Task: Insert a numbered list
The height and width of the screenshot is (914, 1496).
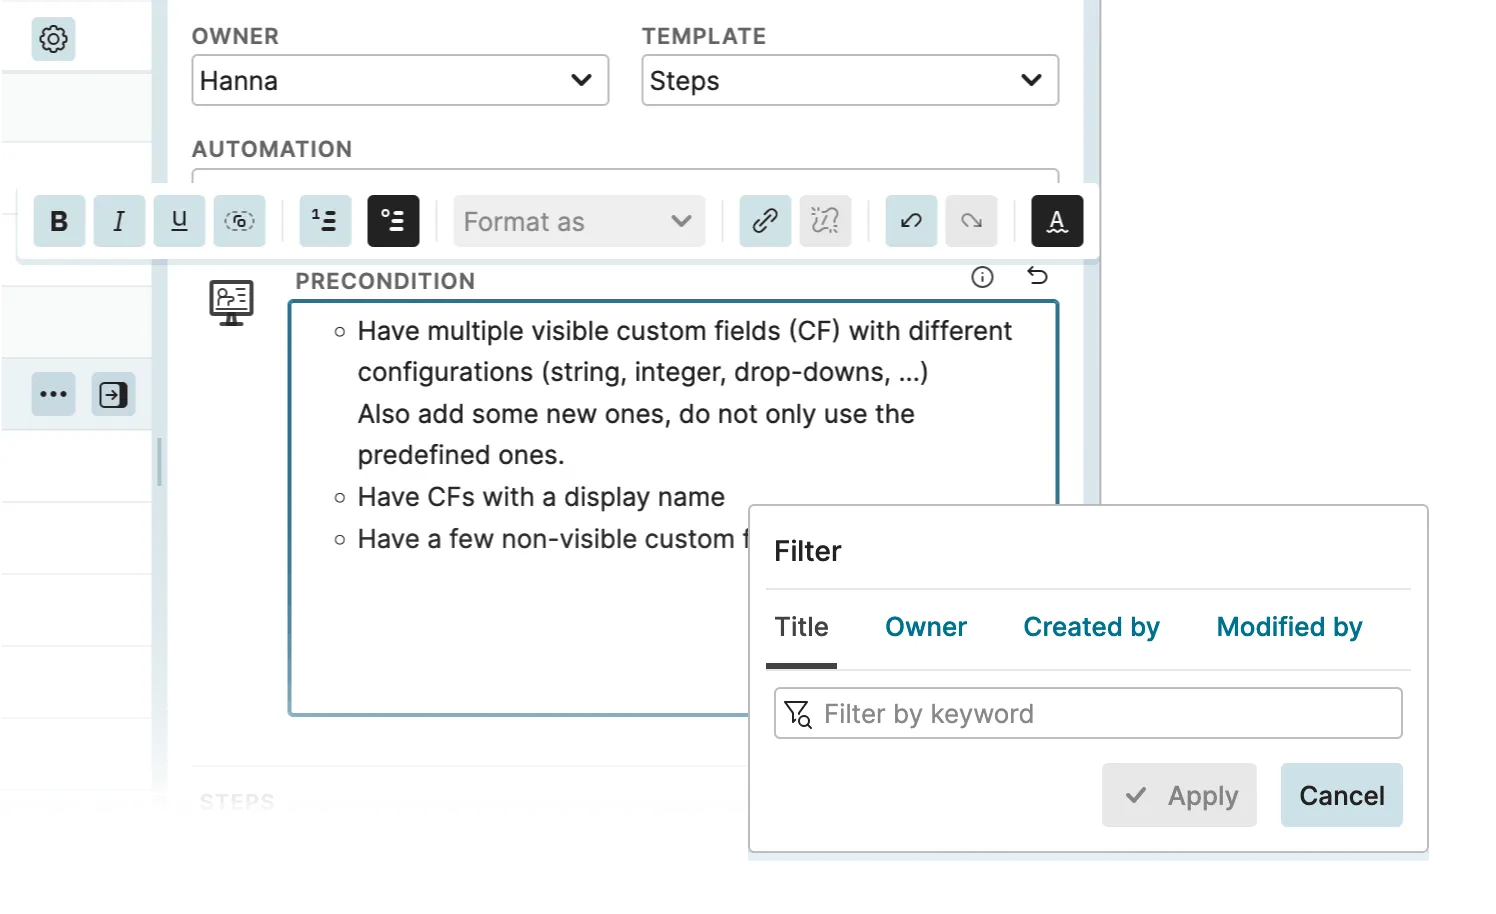Action: 325,221
